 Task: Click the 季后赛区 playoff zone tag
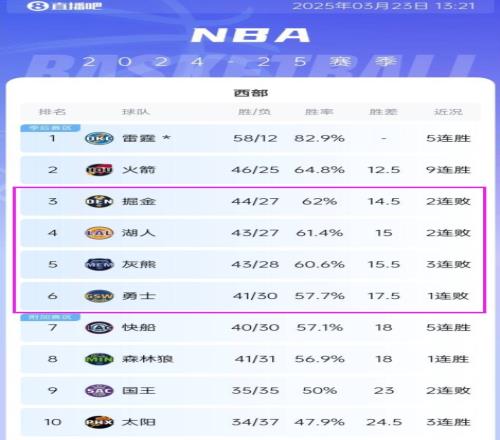(50, 128)
